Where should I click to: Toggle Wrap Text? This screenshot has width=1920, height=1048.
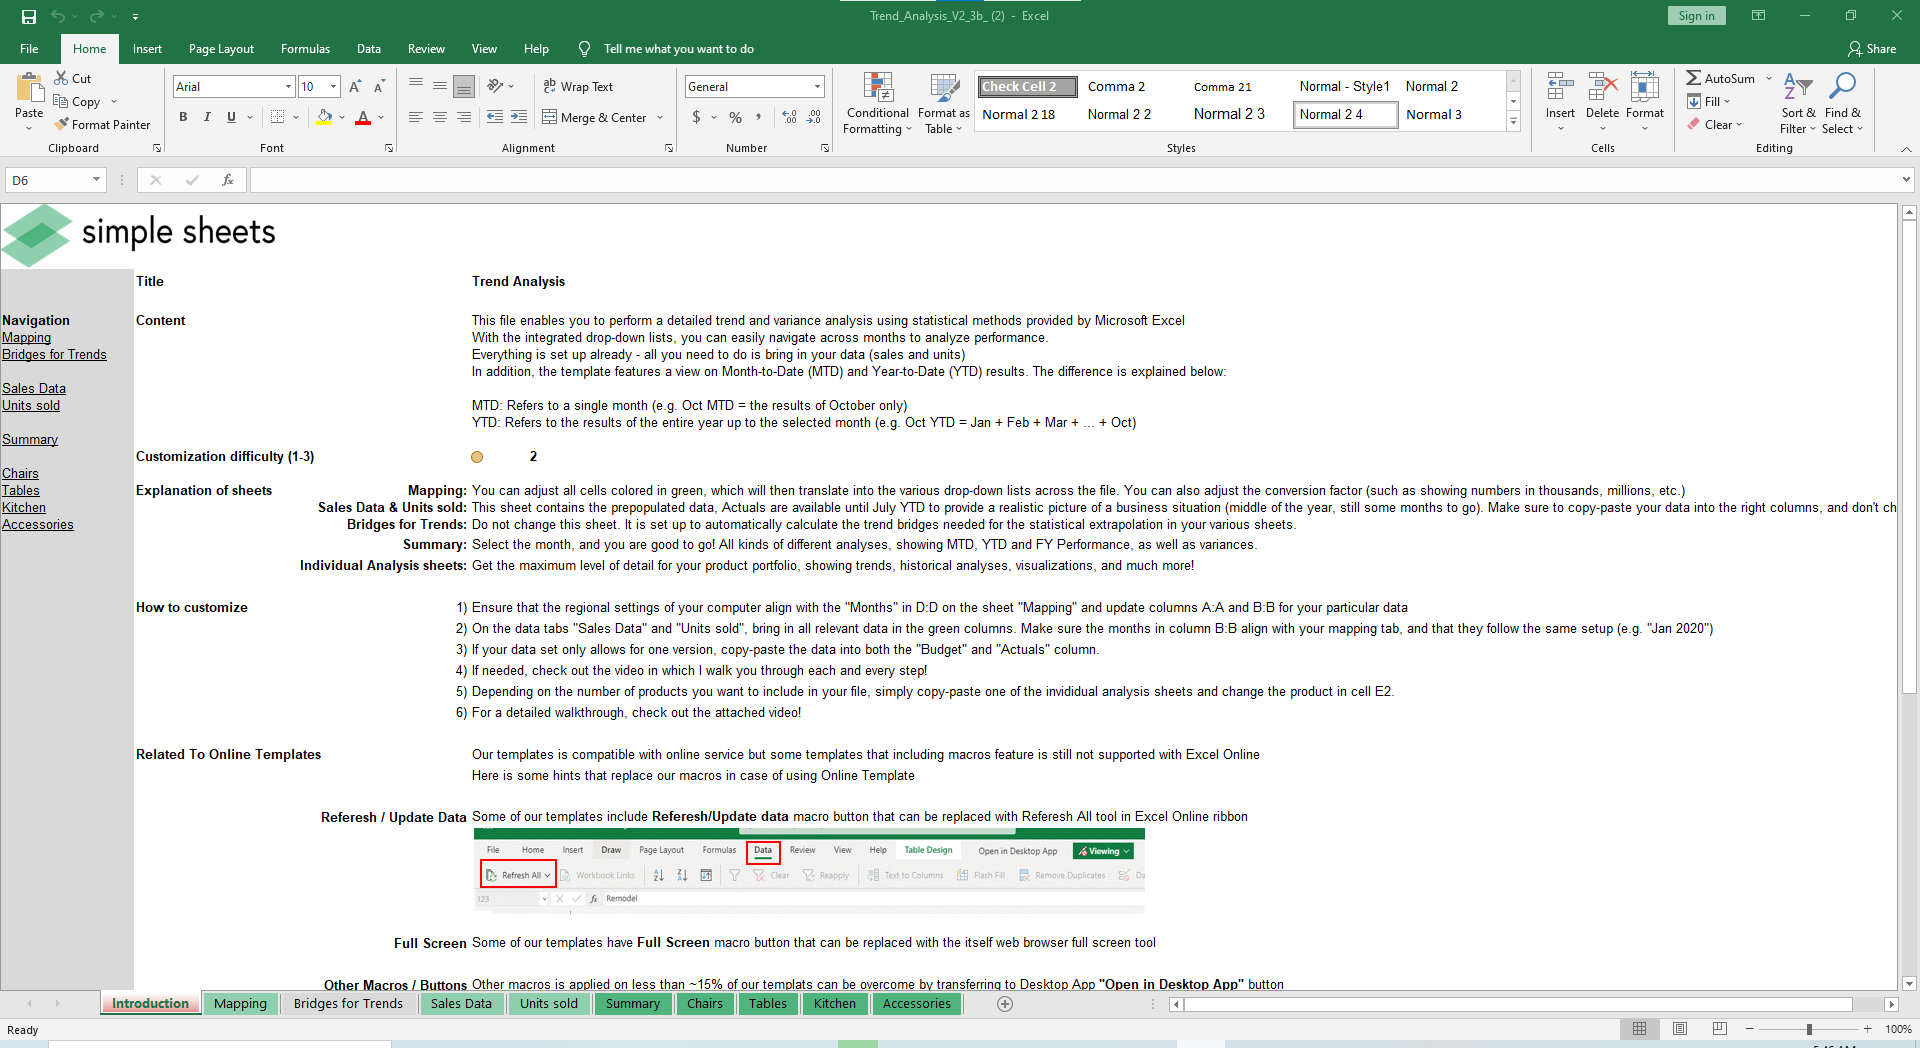coord(578,87)
